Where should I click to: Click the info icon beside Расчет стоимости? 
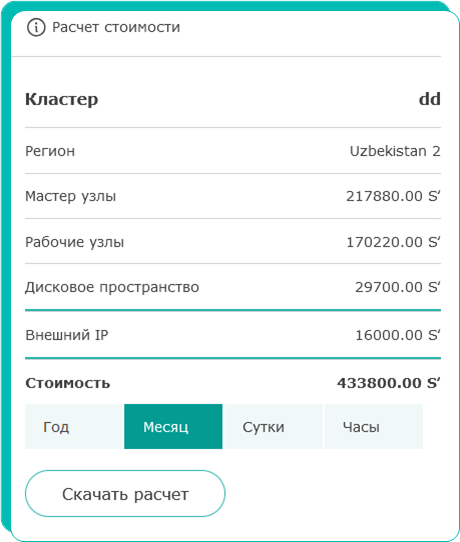coord(36,27)
